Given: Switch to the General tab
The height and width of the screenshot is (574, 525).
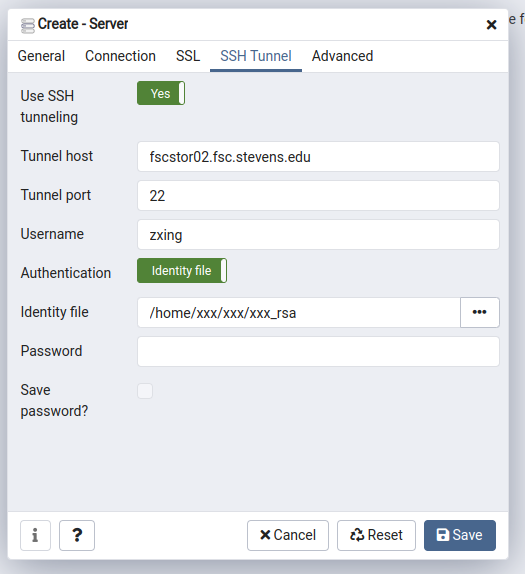Looking at the screenshot, I should pyautogui.click(x=41, y=56).
